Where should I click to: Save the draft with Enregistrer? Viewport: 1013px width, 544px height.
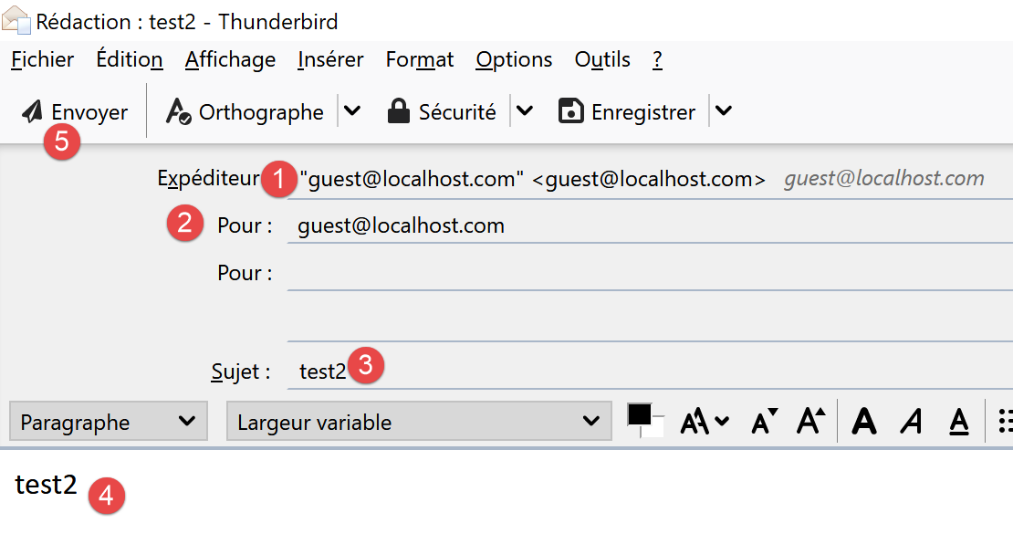pyautogui.click(x=626, y=112)
